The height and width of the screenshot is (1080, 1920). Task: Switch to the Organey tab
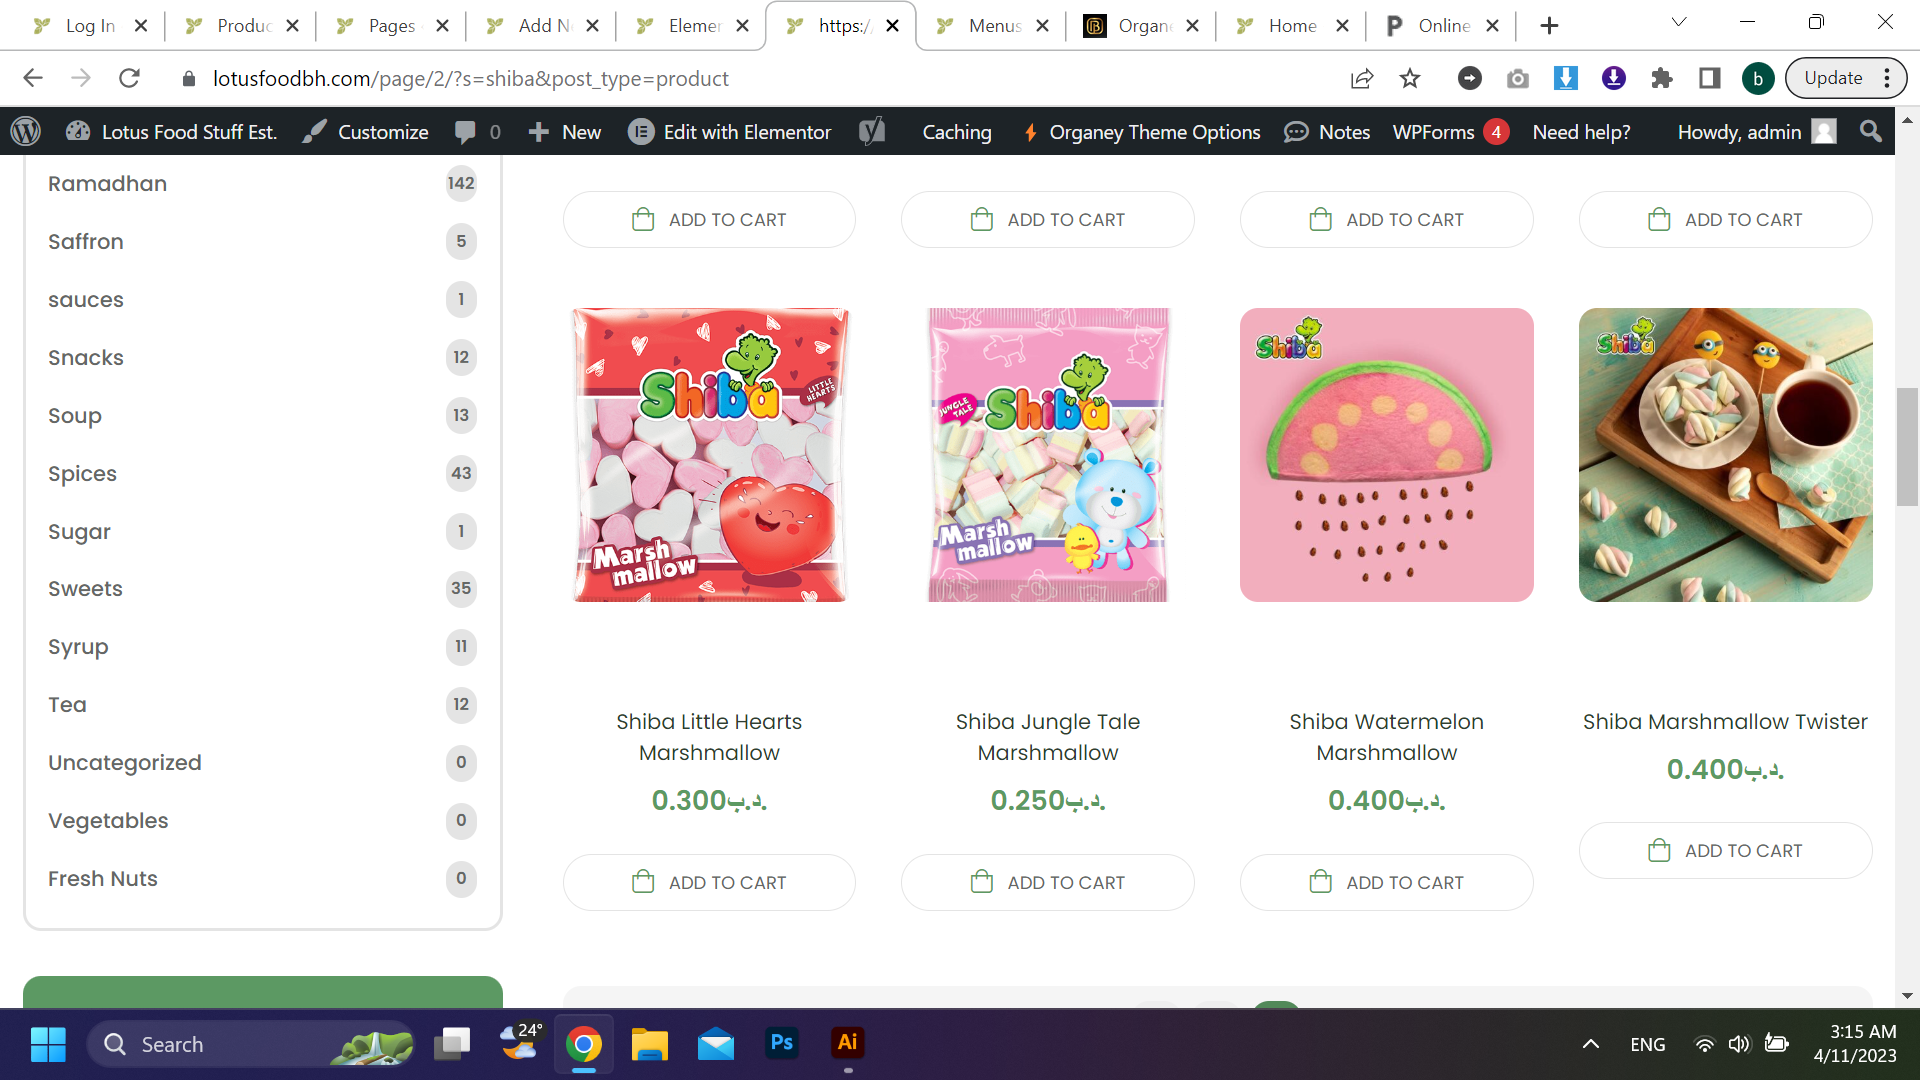[1140, 25]
